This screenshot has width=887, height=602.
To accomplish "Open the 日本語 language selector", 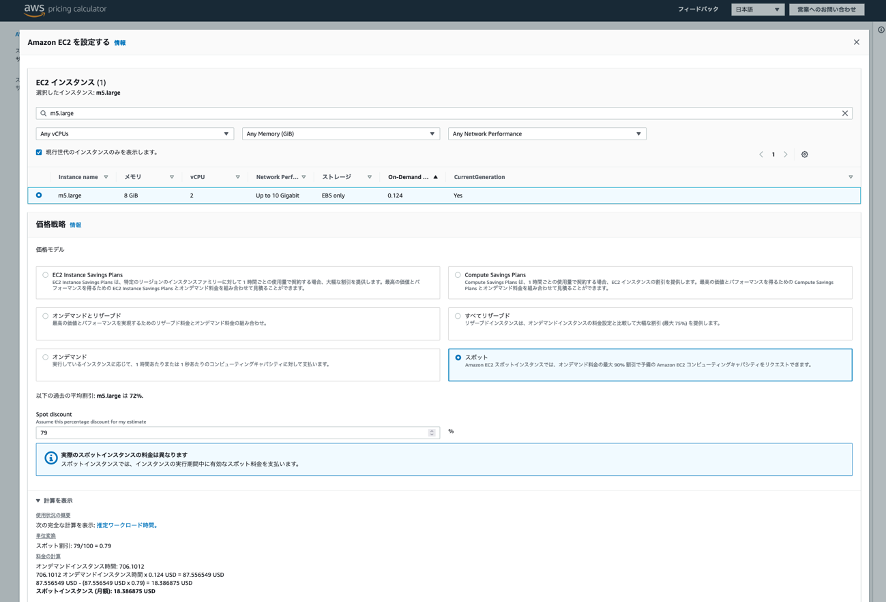I will pyautogui.click(x=757, y=10).
